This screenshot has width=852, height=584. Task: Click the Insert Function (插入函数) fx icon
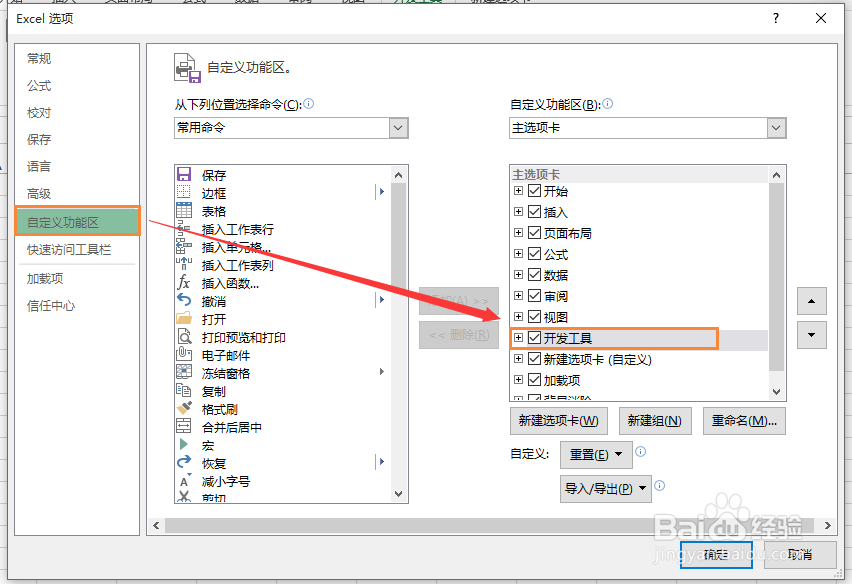tap(184, 282)
